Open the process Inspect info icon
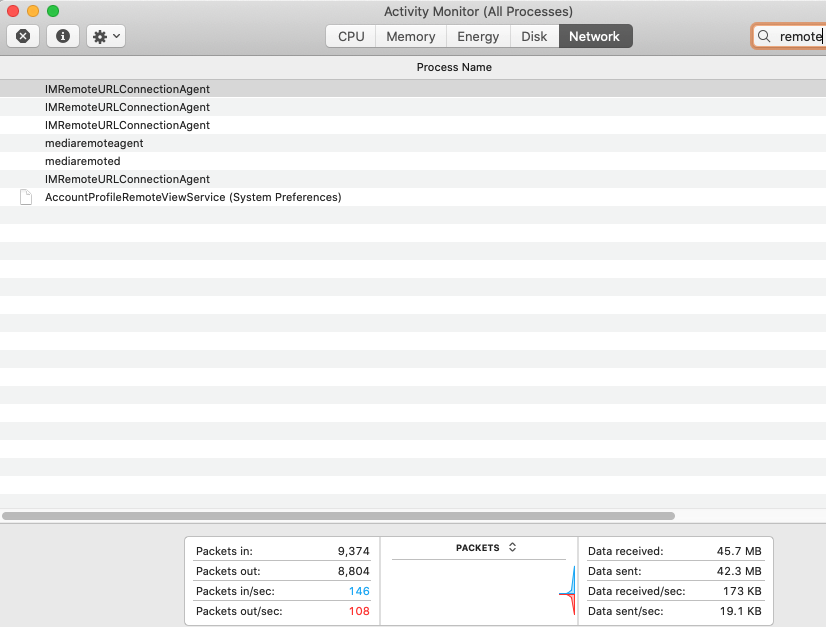The image size is (826, 627). [x=63, y=36]
